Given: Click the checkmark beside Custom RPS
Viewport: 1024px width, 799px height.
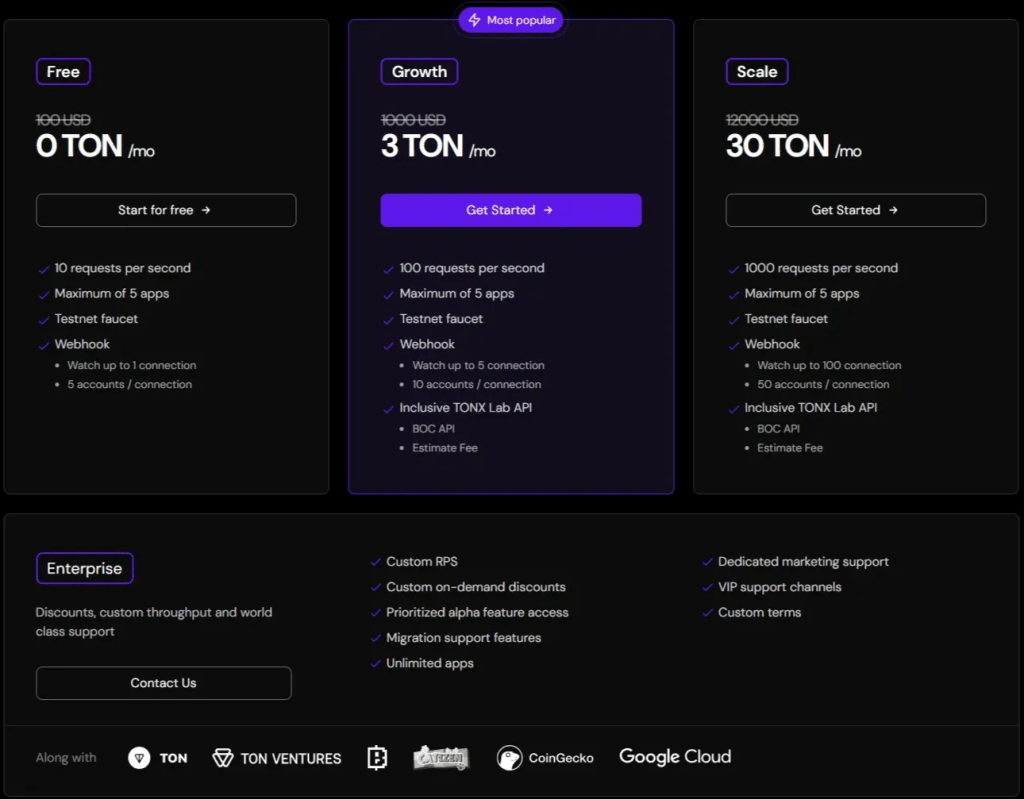Looking at the screenshot, I should click(376, 562).
